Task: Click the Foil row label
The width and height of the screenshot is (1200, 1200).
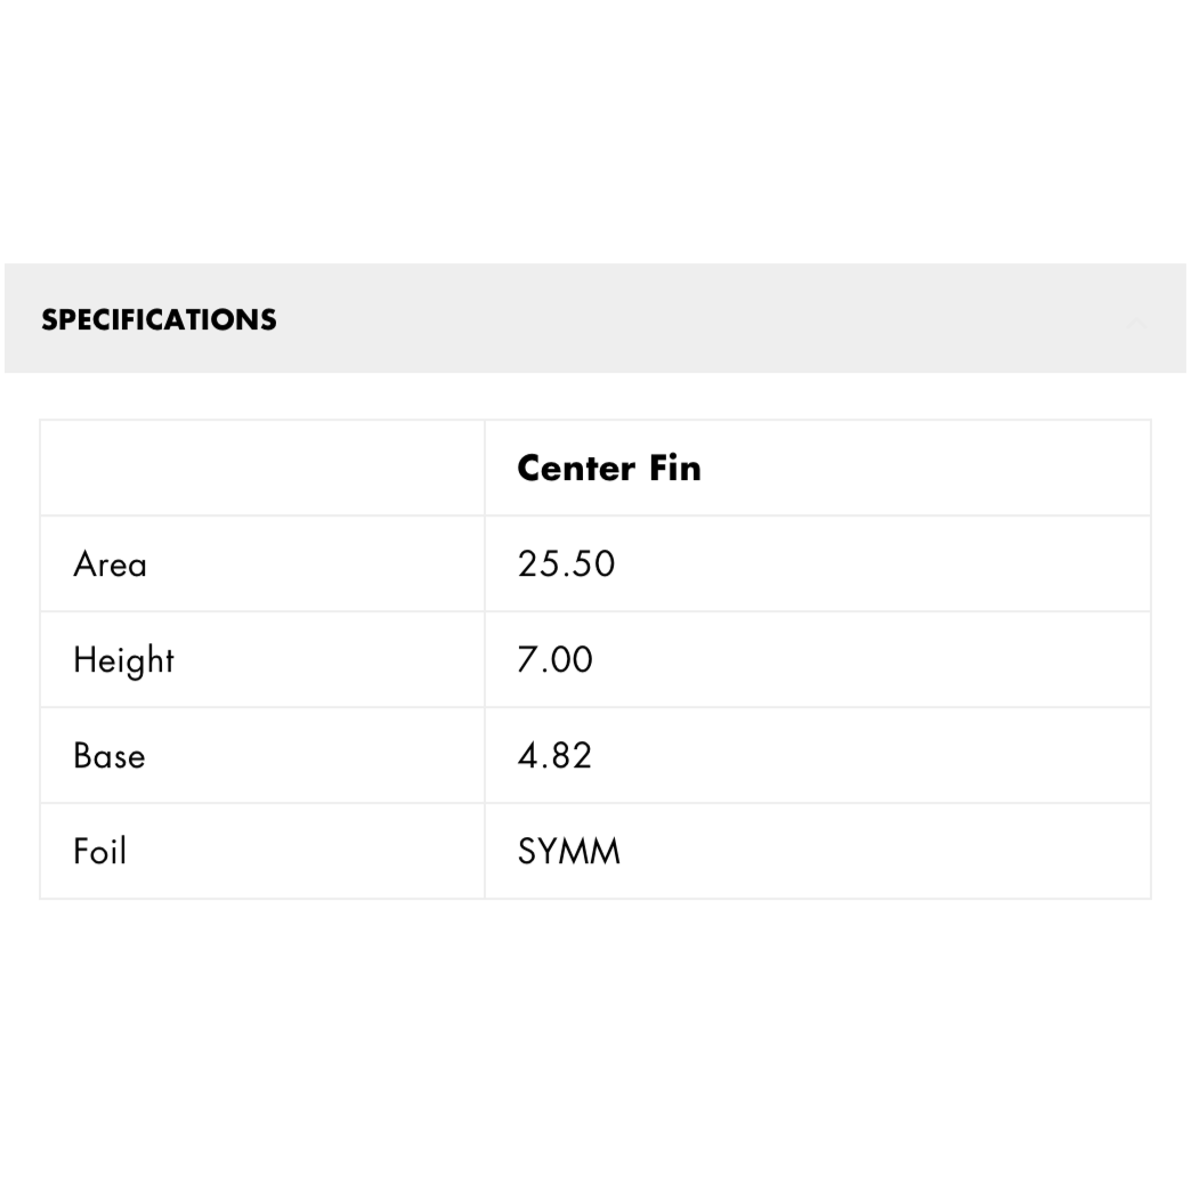Action: pyautogui.click(x=100, y=852)
